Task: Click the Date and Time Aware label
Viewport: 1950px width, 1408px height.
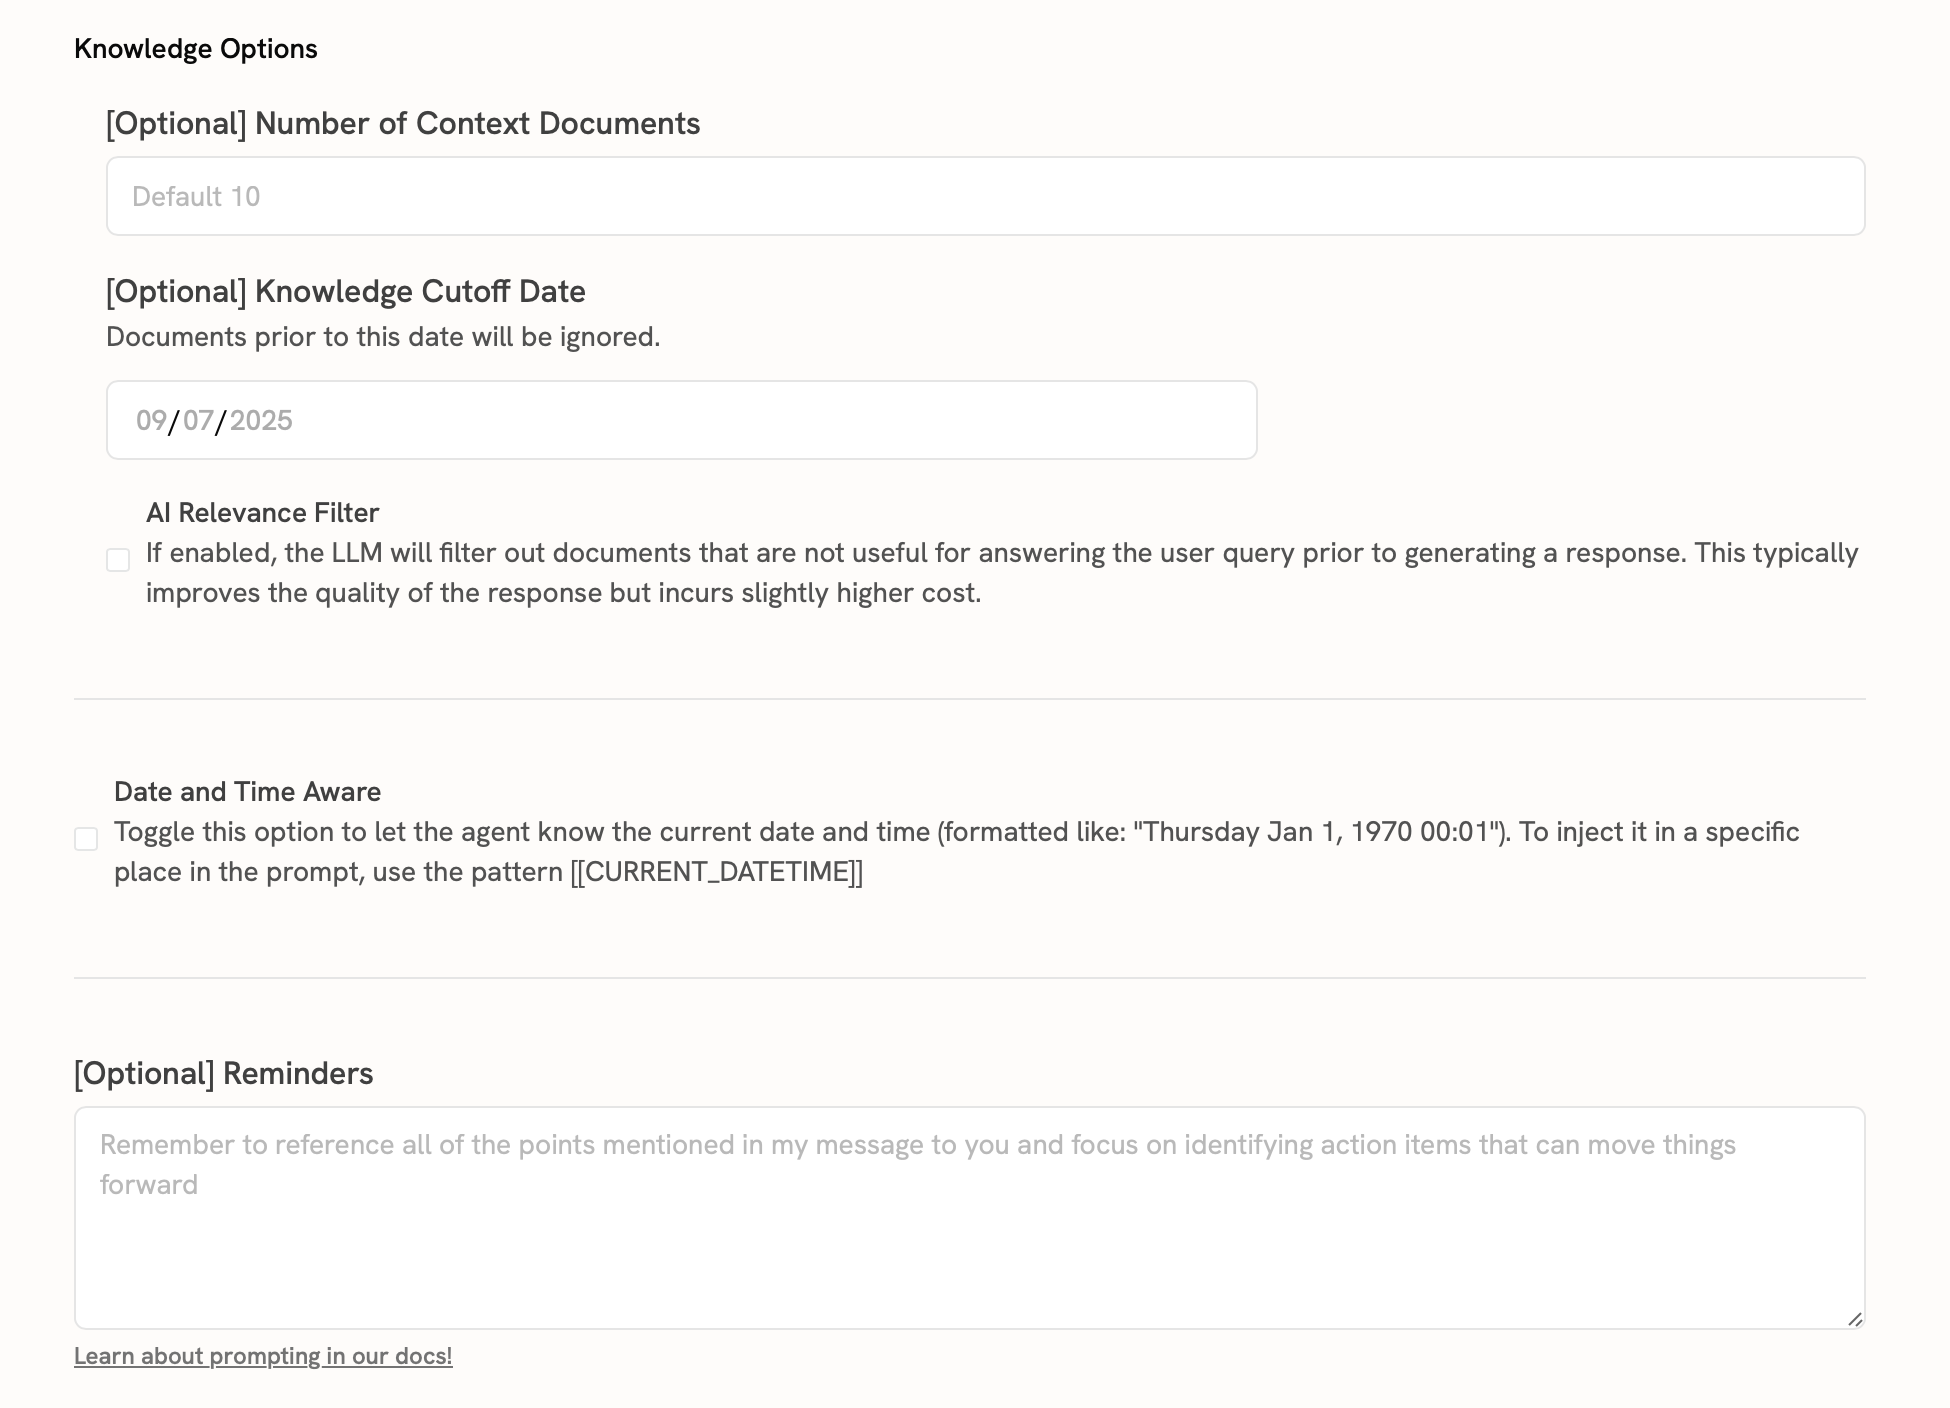Action: pyautogui.click(x=248, y=791)
